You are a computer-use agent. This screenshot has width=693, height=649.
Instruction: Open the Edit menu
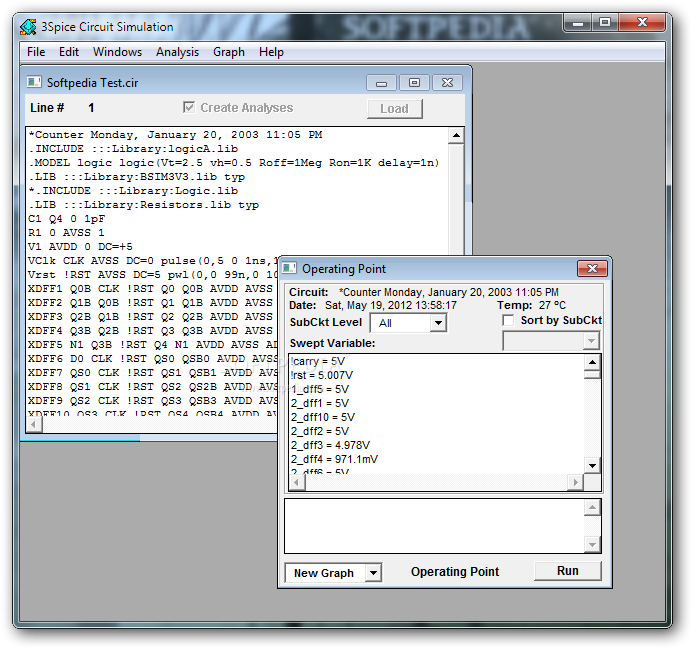69,52
